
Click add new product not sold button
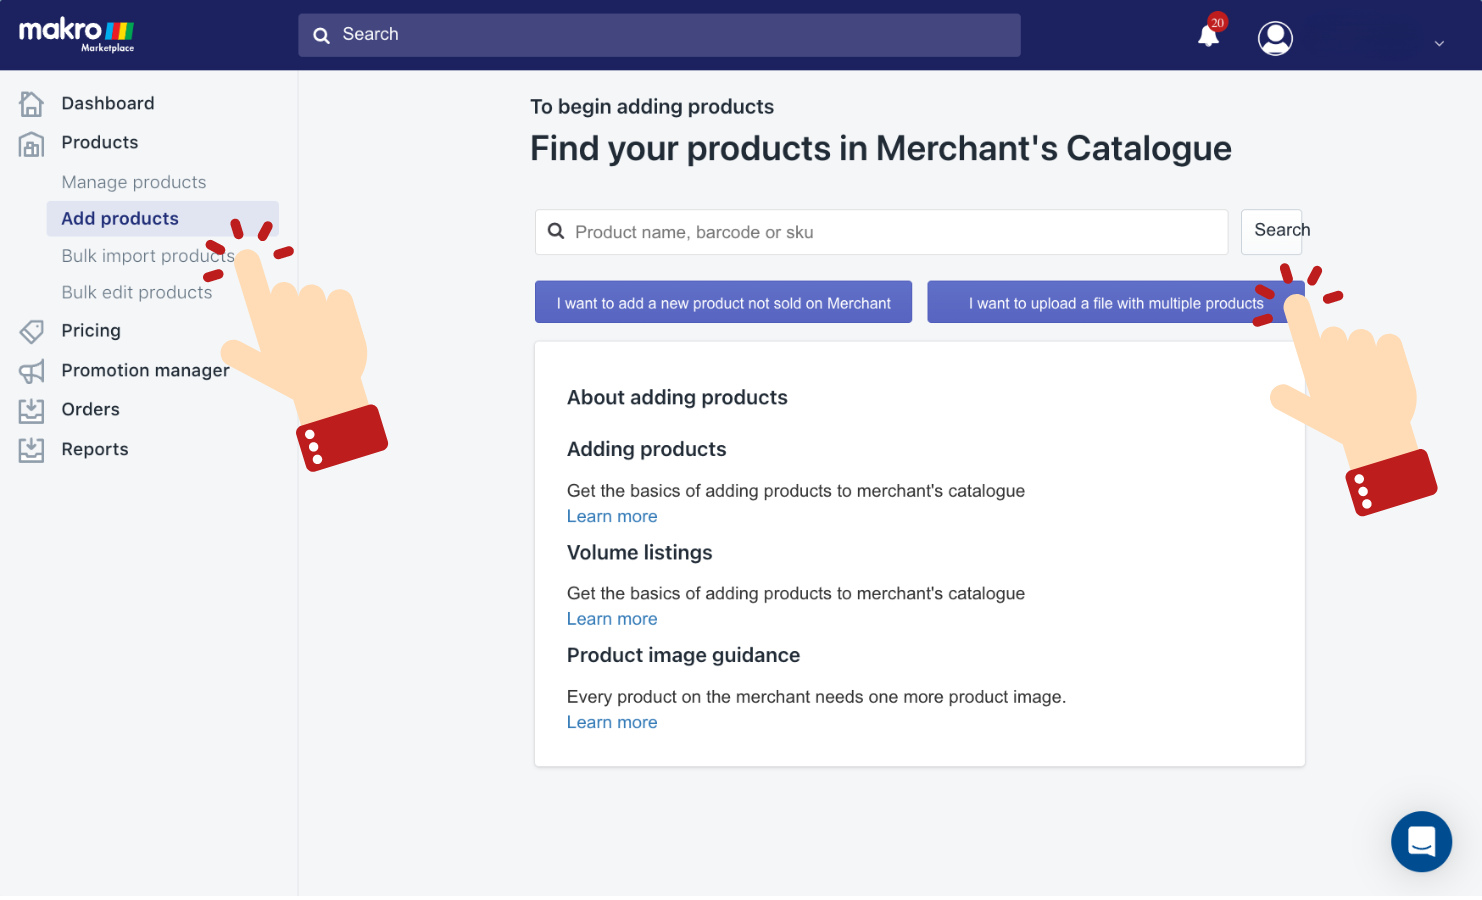tap(723, 302)
